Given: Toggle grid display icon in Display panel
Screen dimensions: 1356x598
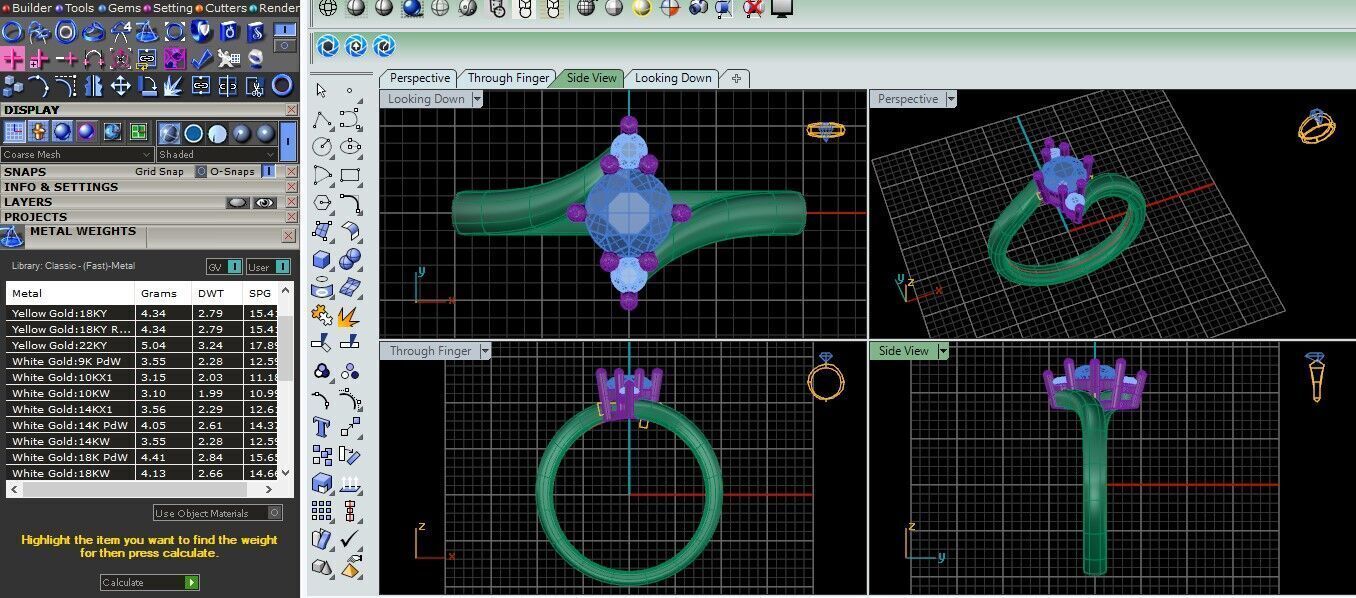Looking at the screenshot, I should pos(15,132).
